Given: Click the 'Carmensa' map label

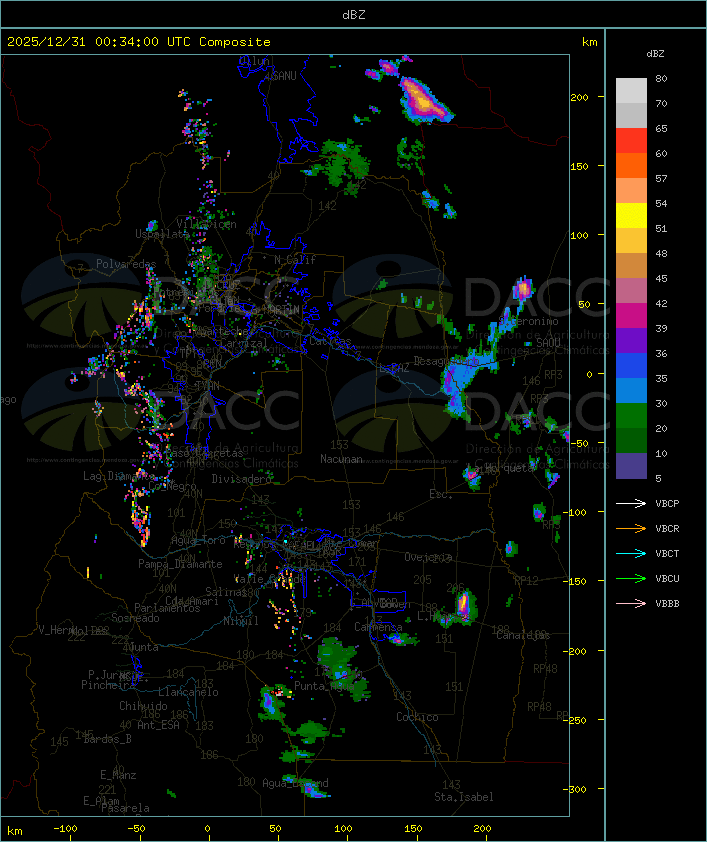Looking at the screenshot, I should pyautogui.click(x=378, y=627).
